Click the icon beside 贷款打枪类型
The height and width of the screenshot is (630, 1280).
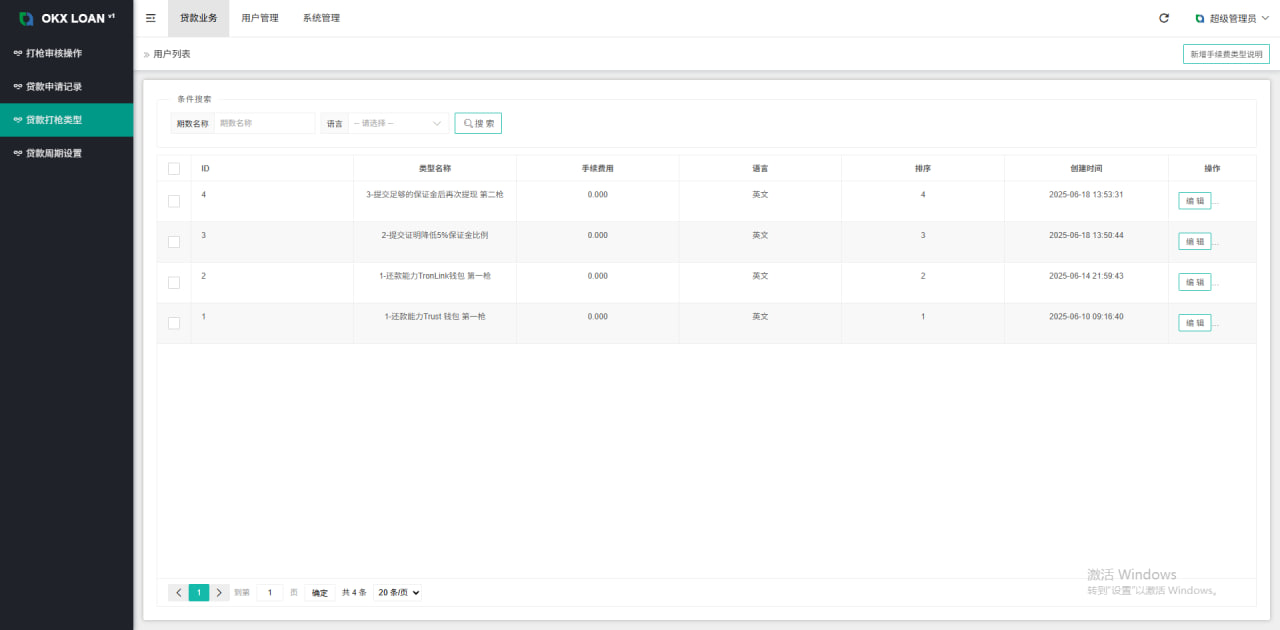(x=18, y=120)
